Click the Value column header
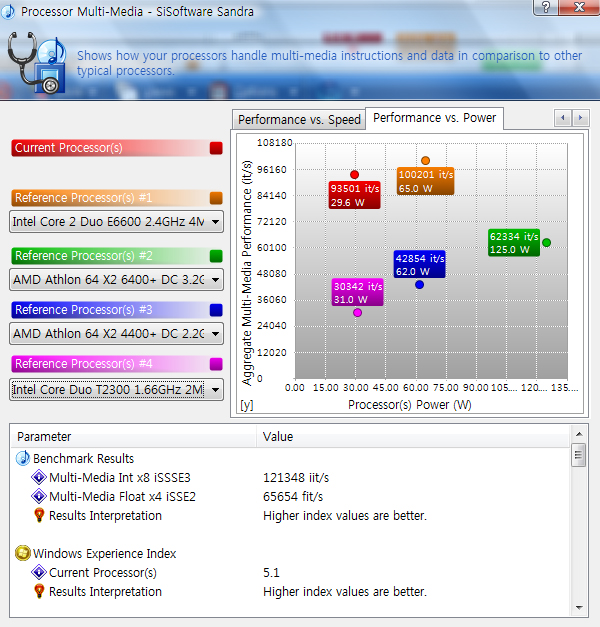600x627 pixels. 412,437
